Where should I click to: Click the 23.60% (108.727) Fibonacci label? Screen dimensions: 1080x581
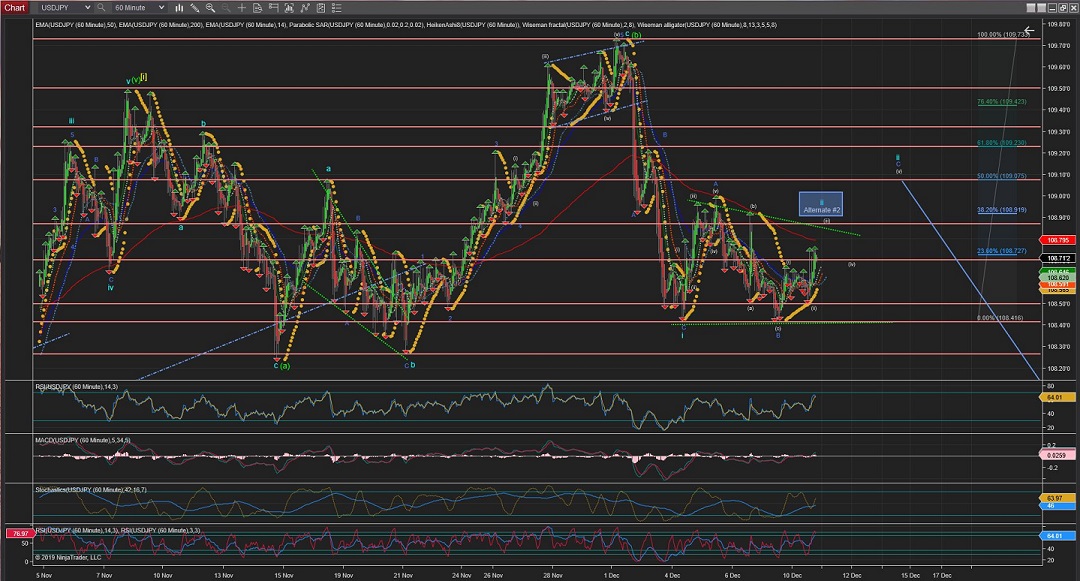(x=1001, y=251)
